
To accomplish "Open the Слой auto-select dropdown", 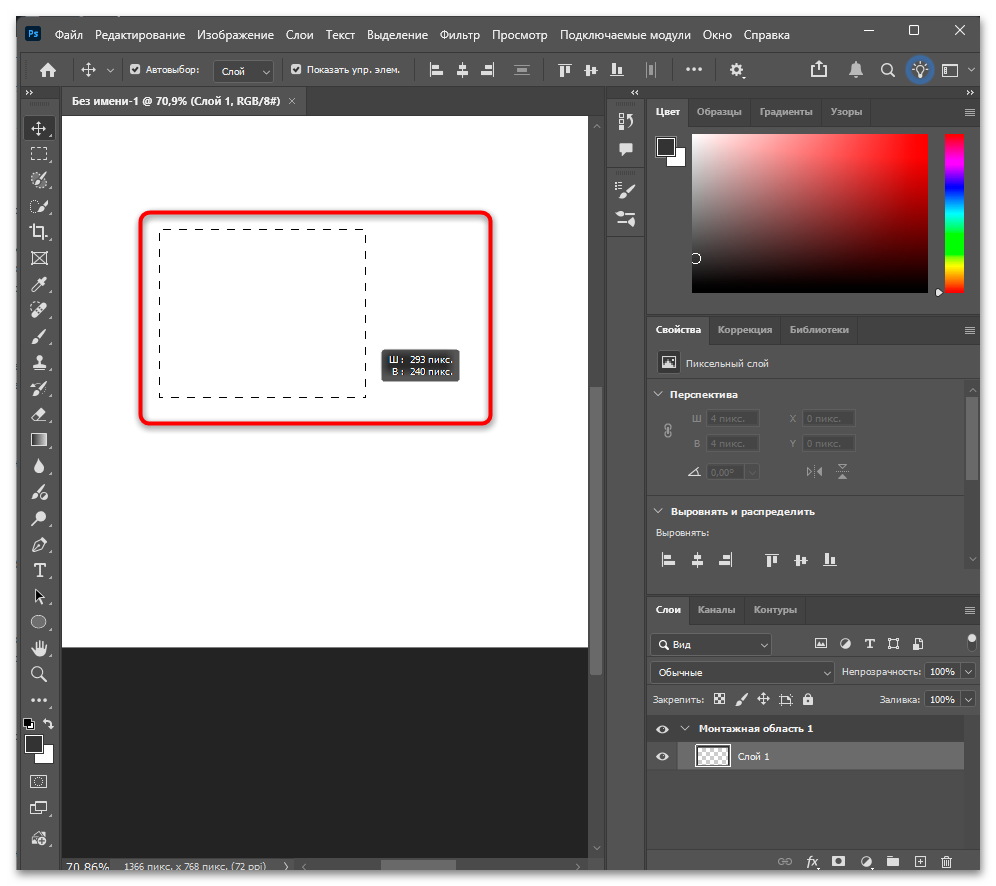I will (243, 71).
